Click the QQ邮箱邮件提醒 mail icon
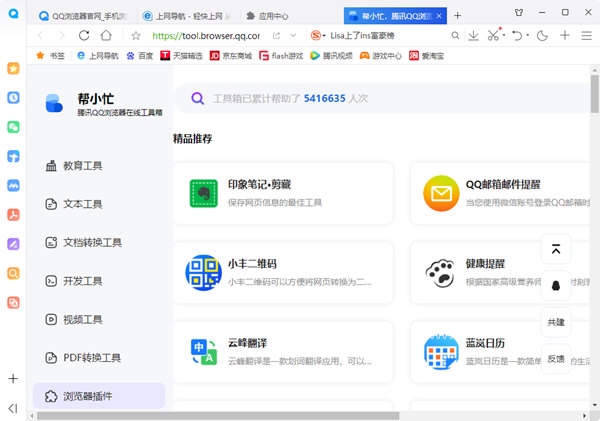This screenshot has height=421, width=600. [x=441, y=193]
